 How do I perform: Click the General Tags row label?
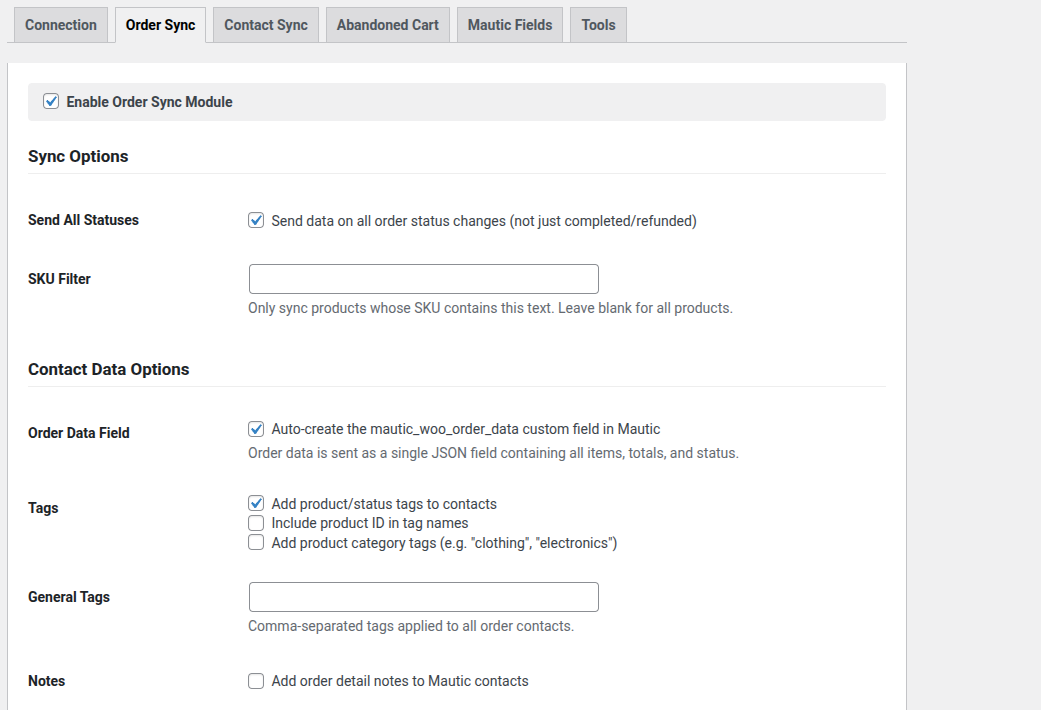69,597
